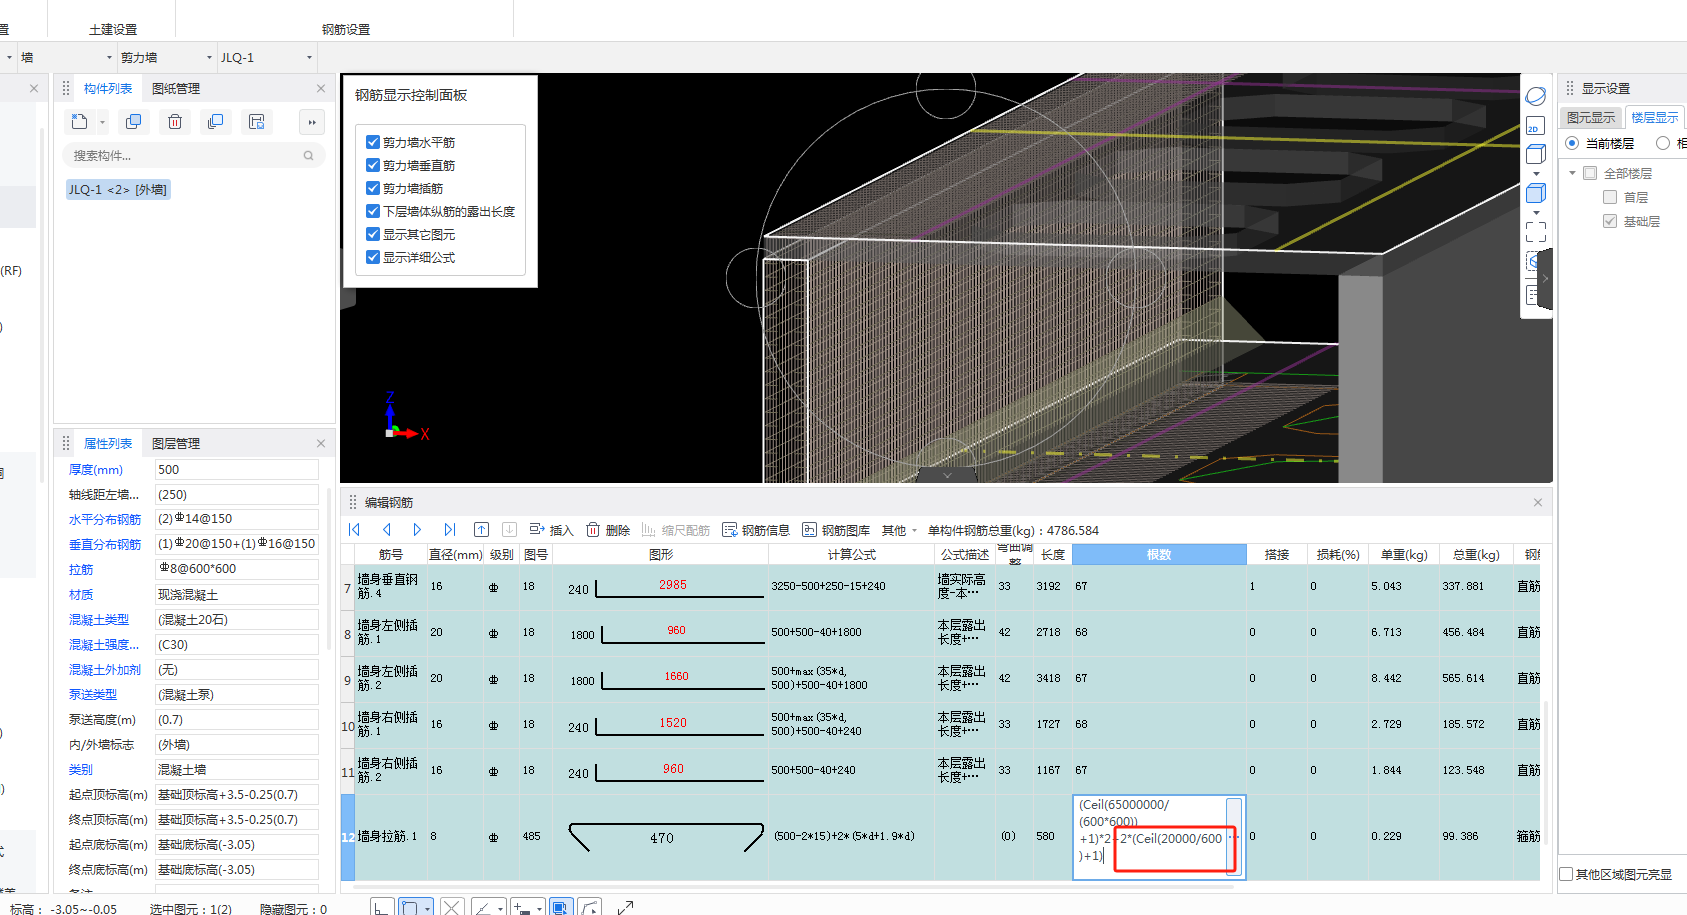Check 其他区域图元亮显 checkbox
Viewport: 1687px width, 915px height.
coord(1567,874)
